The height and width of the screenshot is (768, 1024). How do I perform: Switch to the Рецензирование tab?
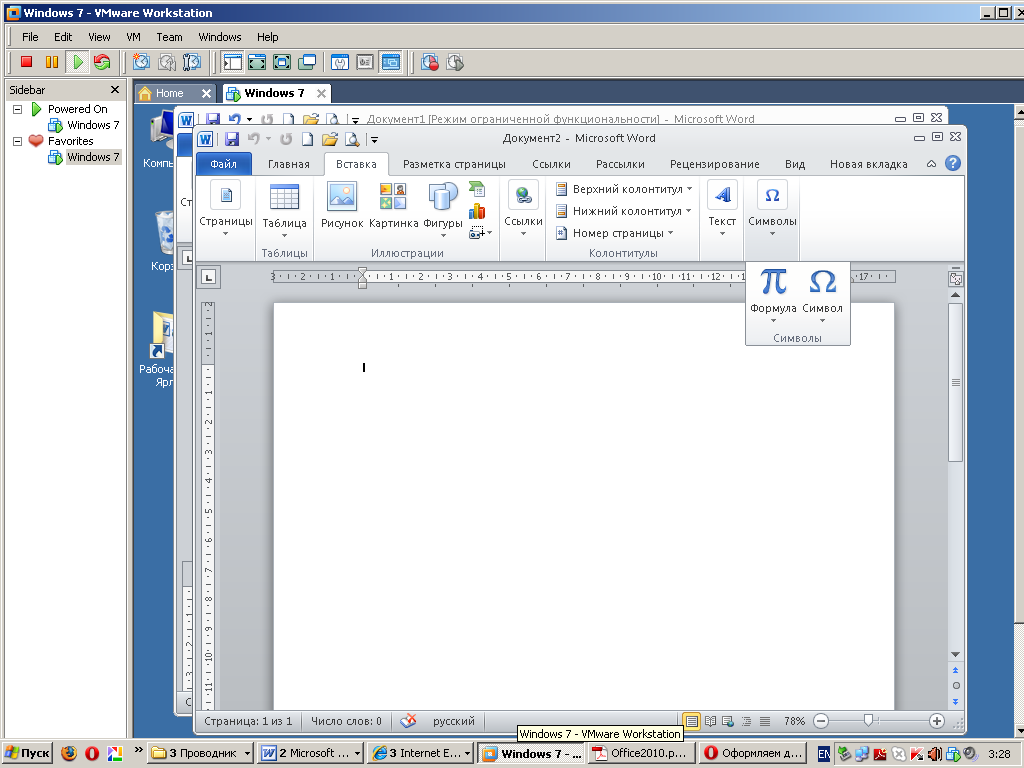coord(714,164)
